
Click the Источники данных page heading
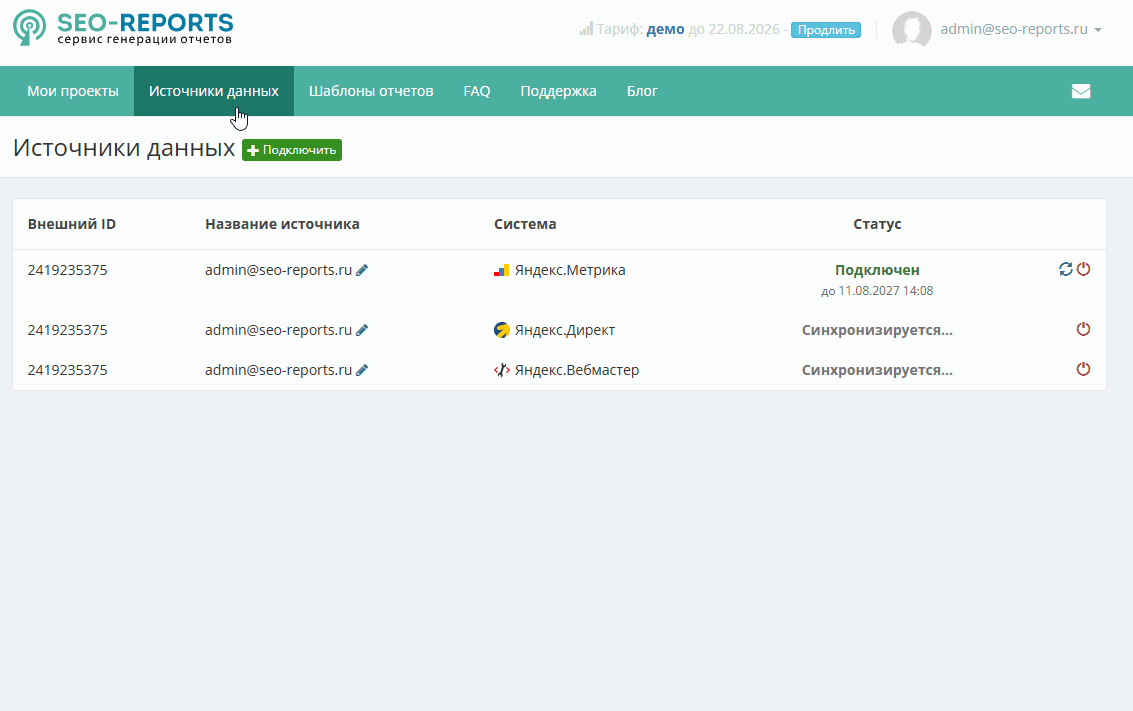point(124,147)
